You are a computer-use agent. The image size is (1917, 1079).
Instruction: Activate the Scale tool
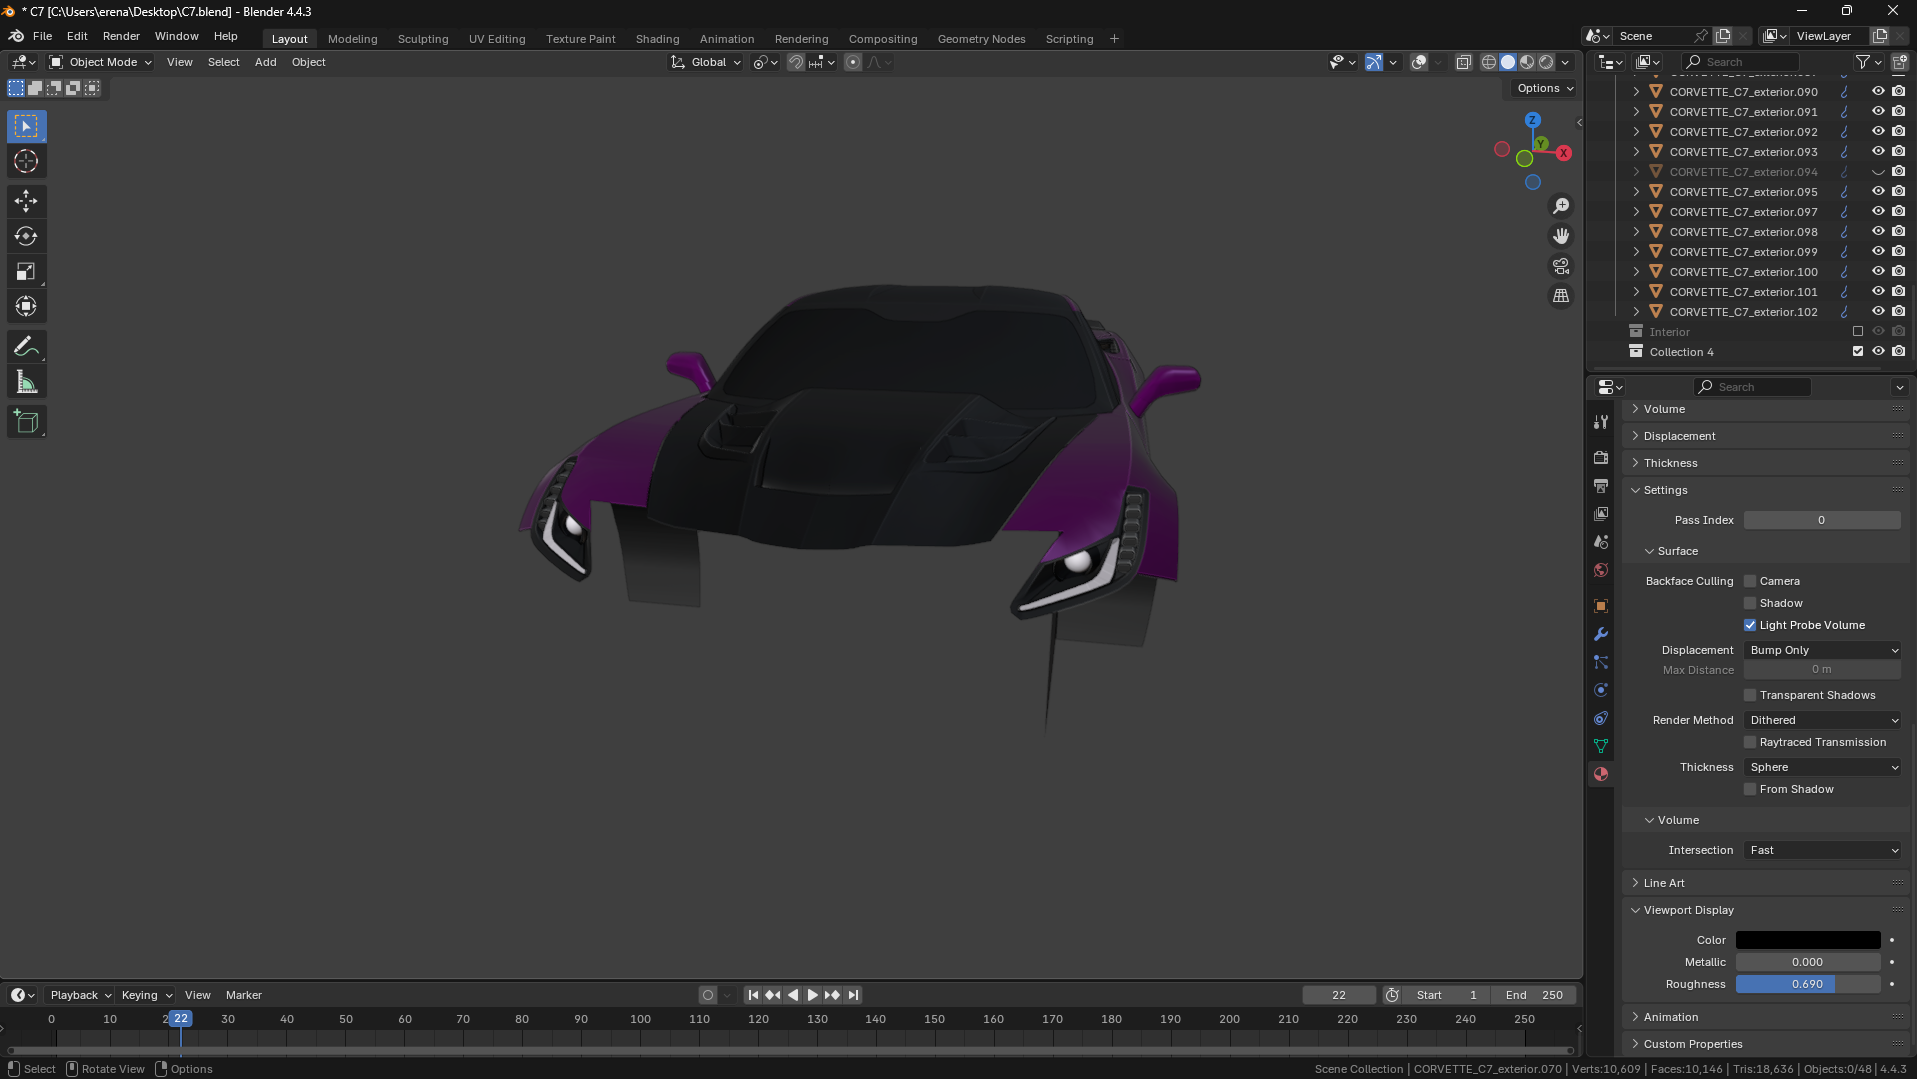pos(26,271)
